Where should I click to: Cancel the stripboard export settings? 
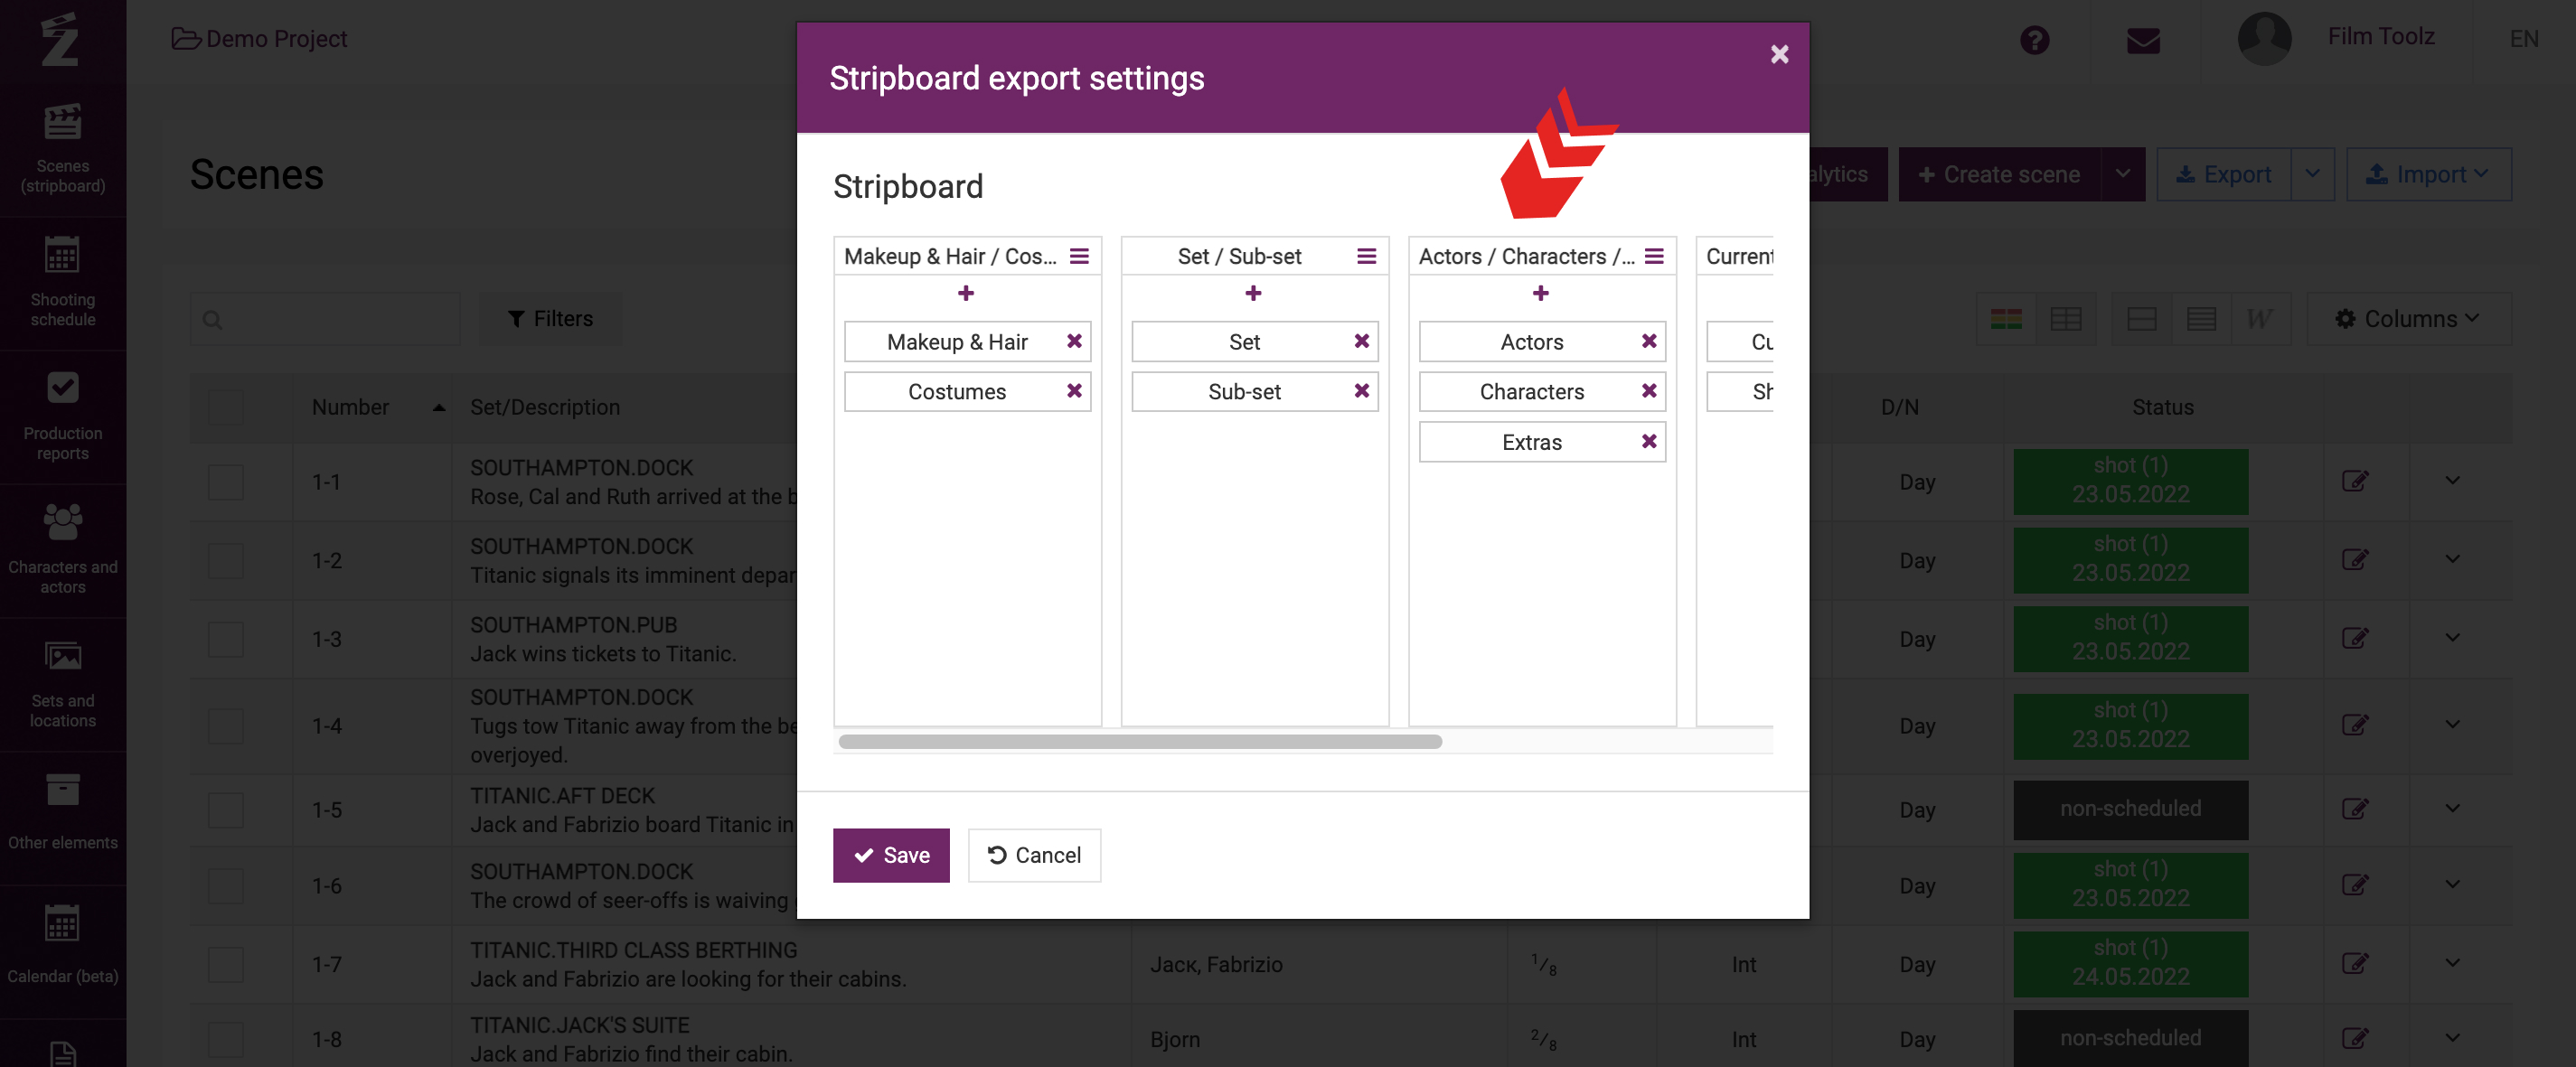[1034, 855]
